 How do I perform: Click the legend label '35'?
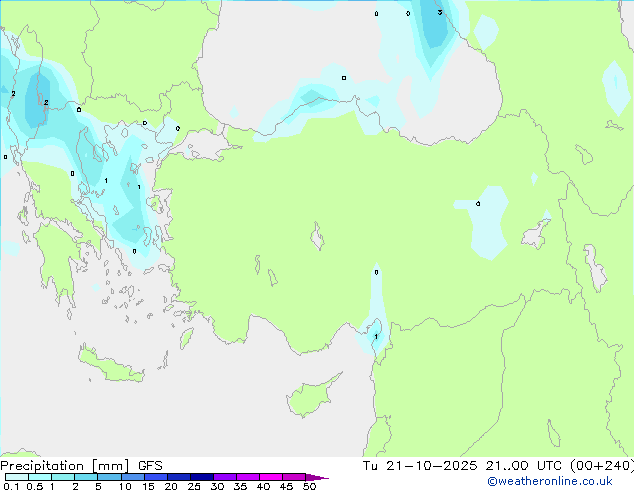click(240, 486)
